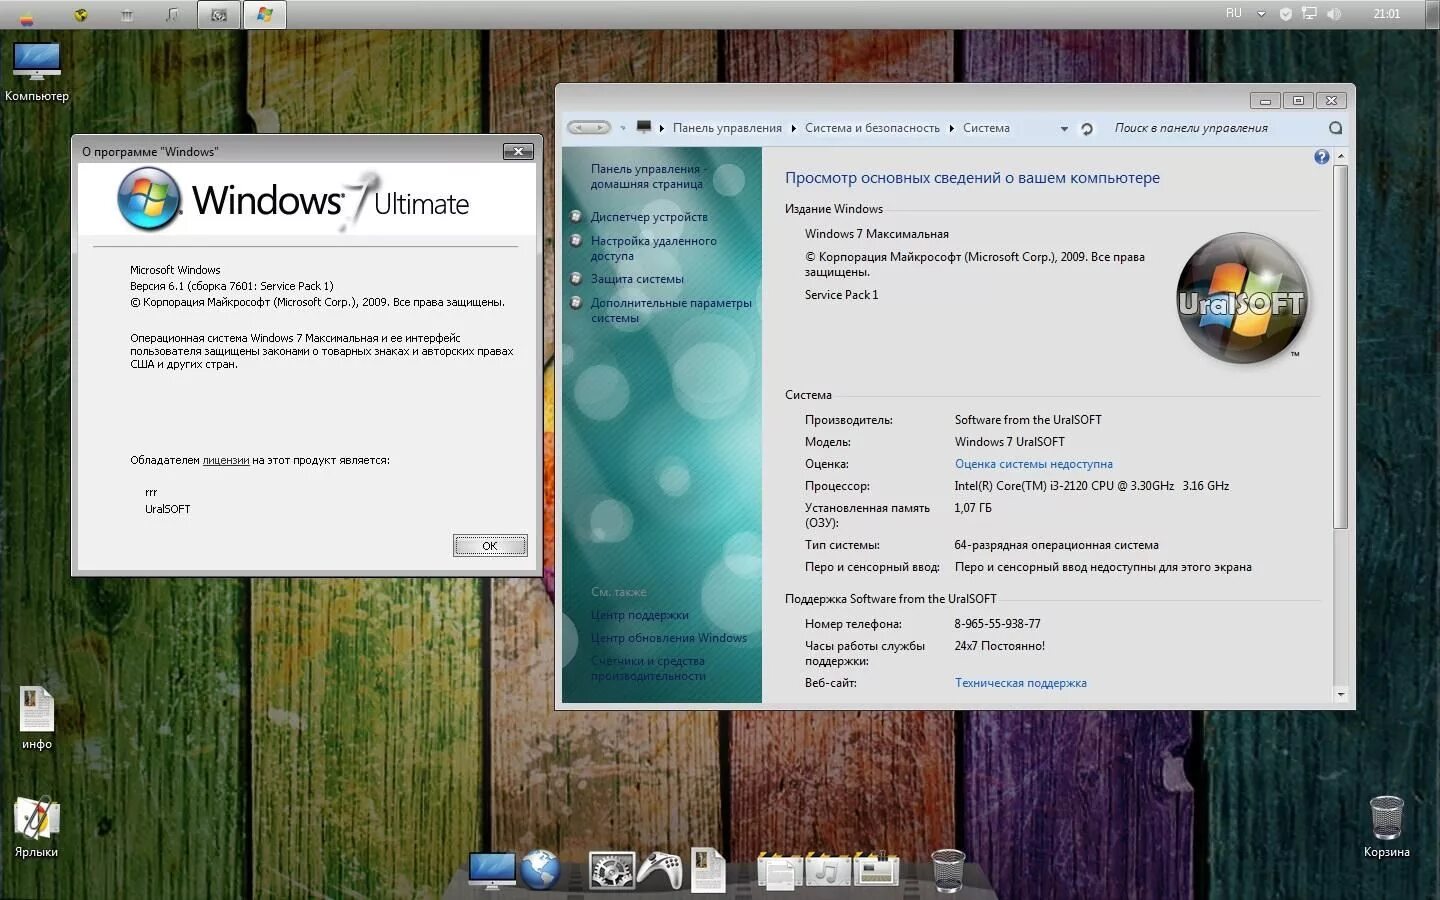Click scrollbar down arrow in System window
Image resolution: width=1440 pixels, height=900 pixels.
(x=1341, y=694)
